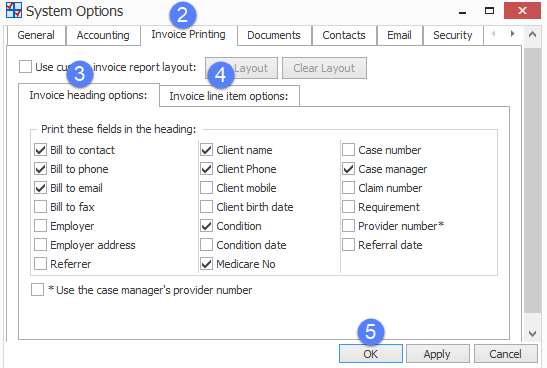Enable Use the case manager's provider number

(x=37, y=290)
